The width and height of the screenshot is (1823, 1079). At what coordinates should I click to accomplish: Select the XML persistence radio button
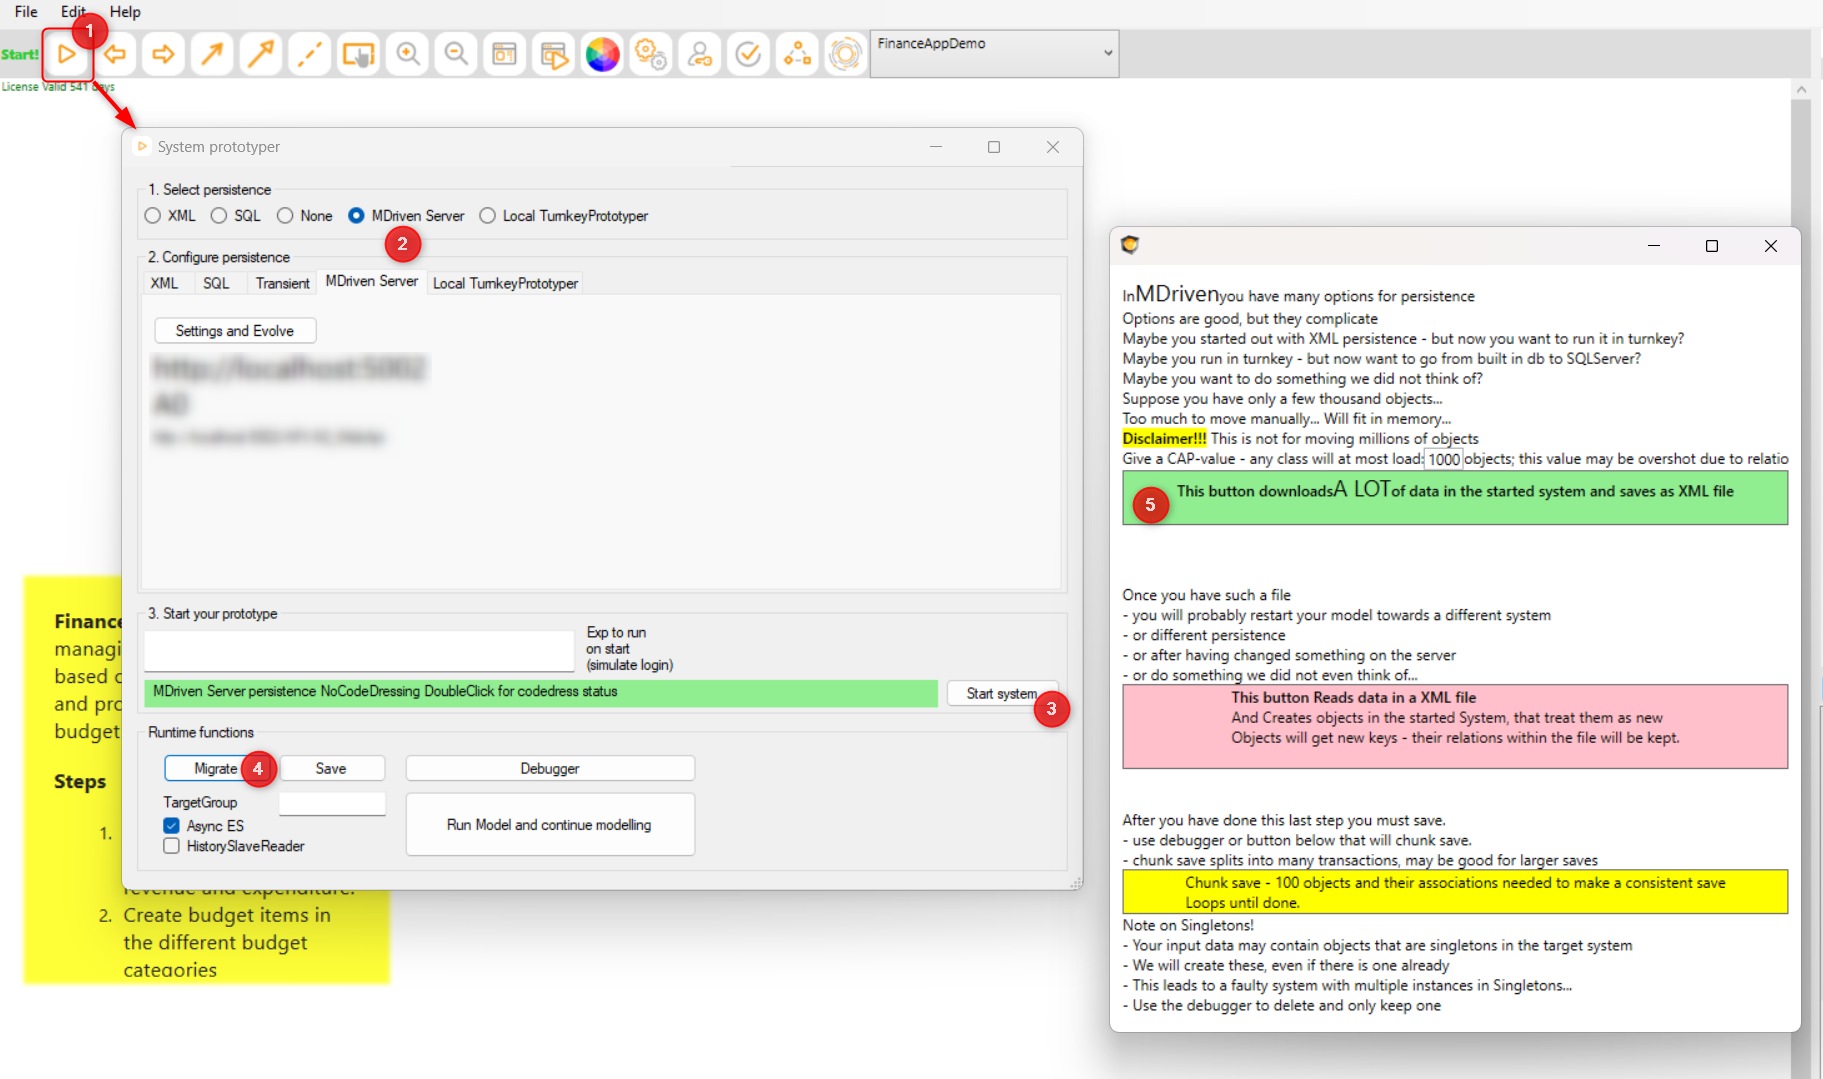coord(153,216)
